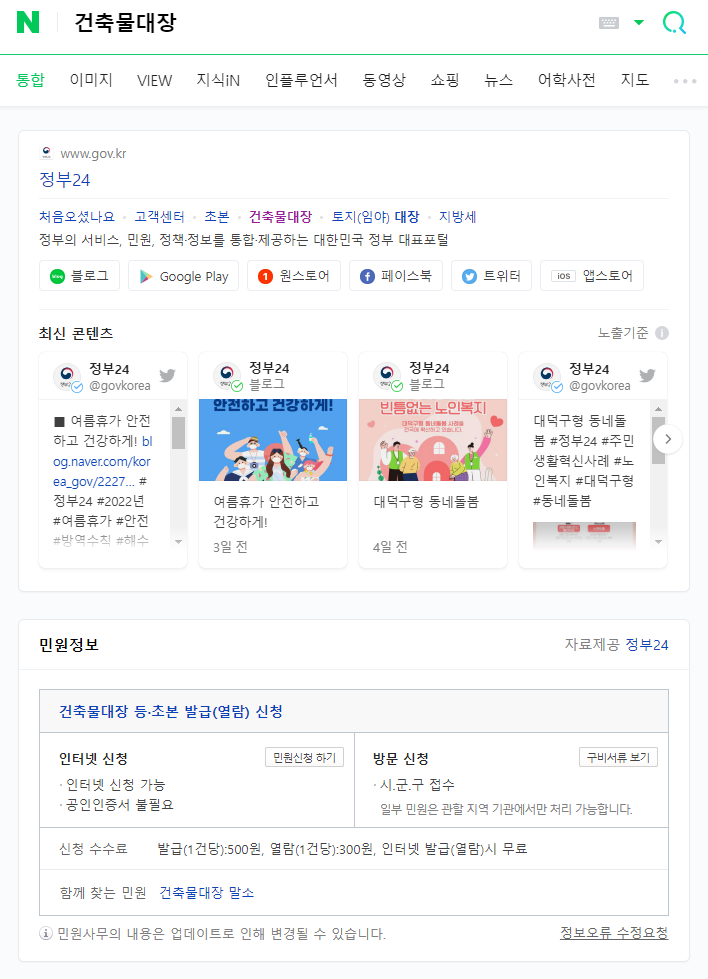Go to the 지도 tab
708x979 pixels.
(634, 80)
